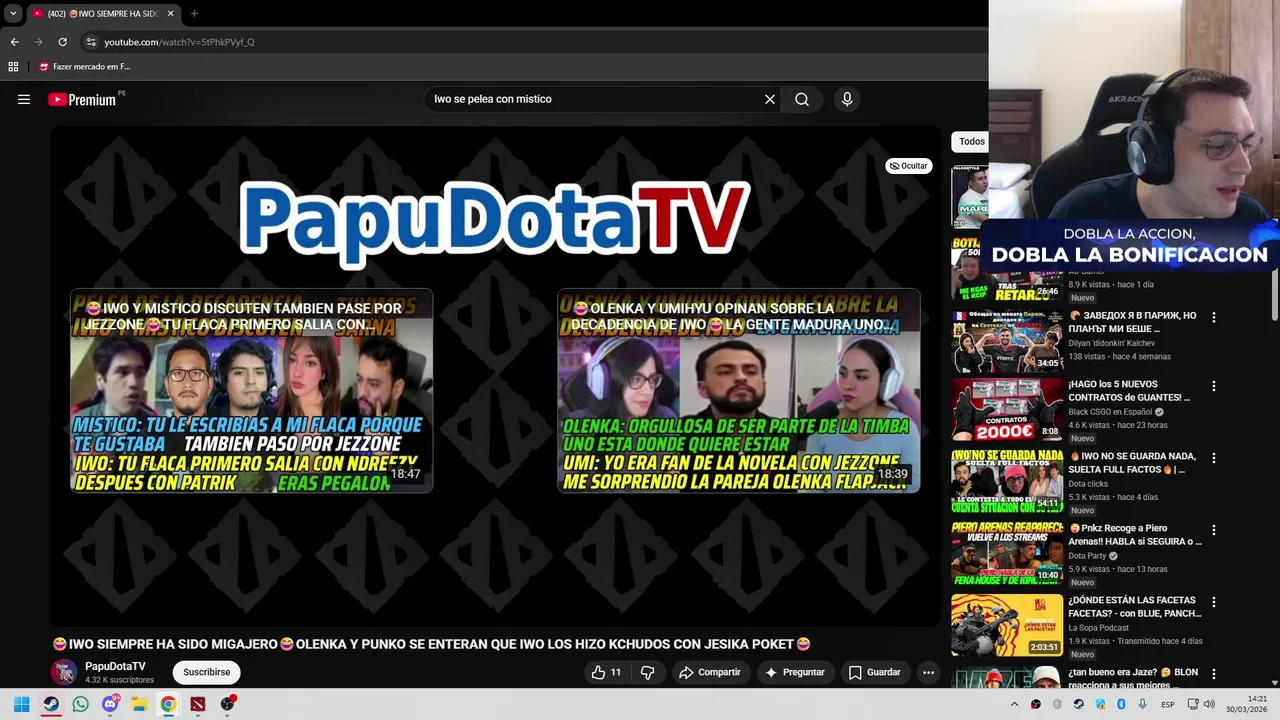
Task: Open a new Chrome tab
Action: [194, 14]
